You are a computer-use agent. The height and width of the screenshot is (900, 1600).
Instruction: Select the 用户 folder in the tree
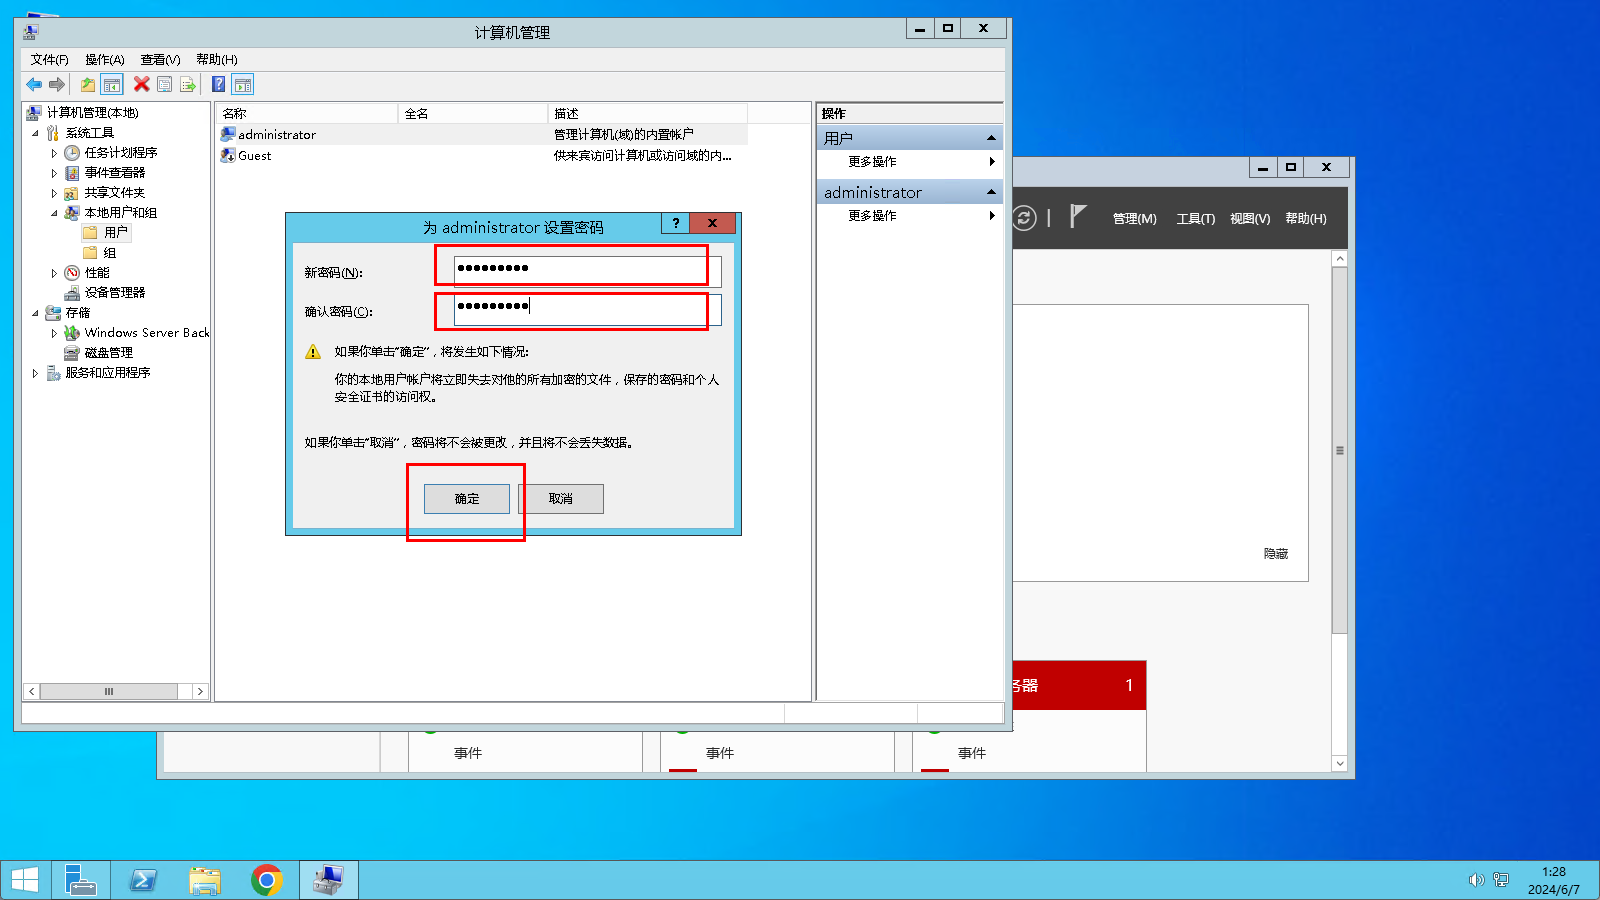116,232
